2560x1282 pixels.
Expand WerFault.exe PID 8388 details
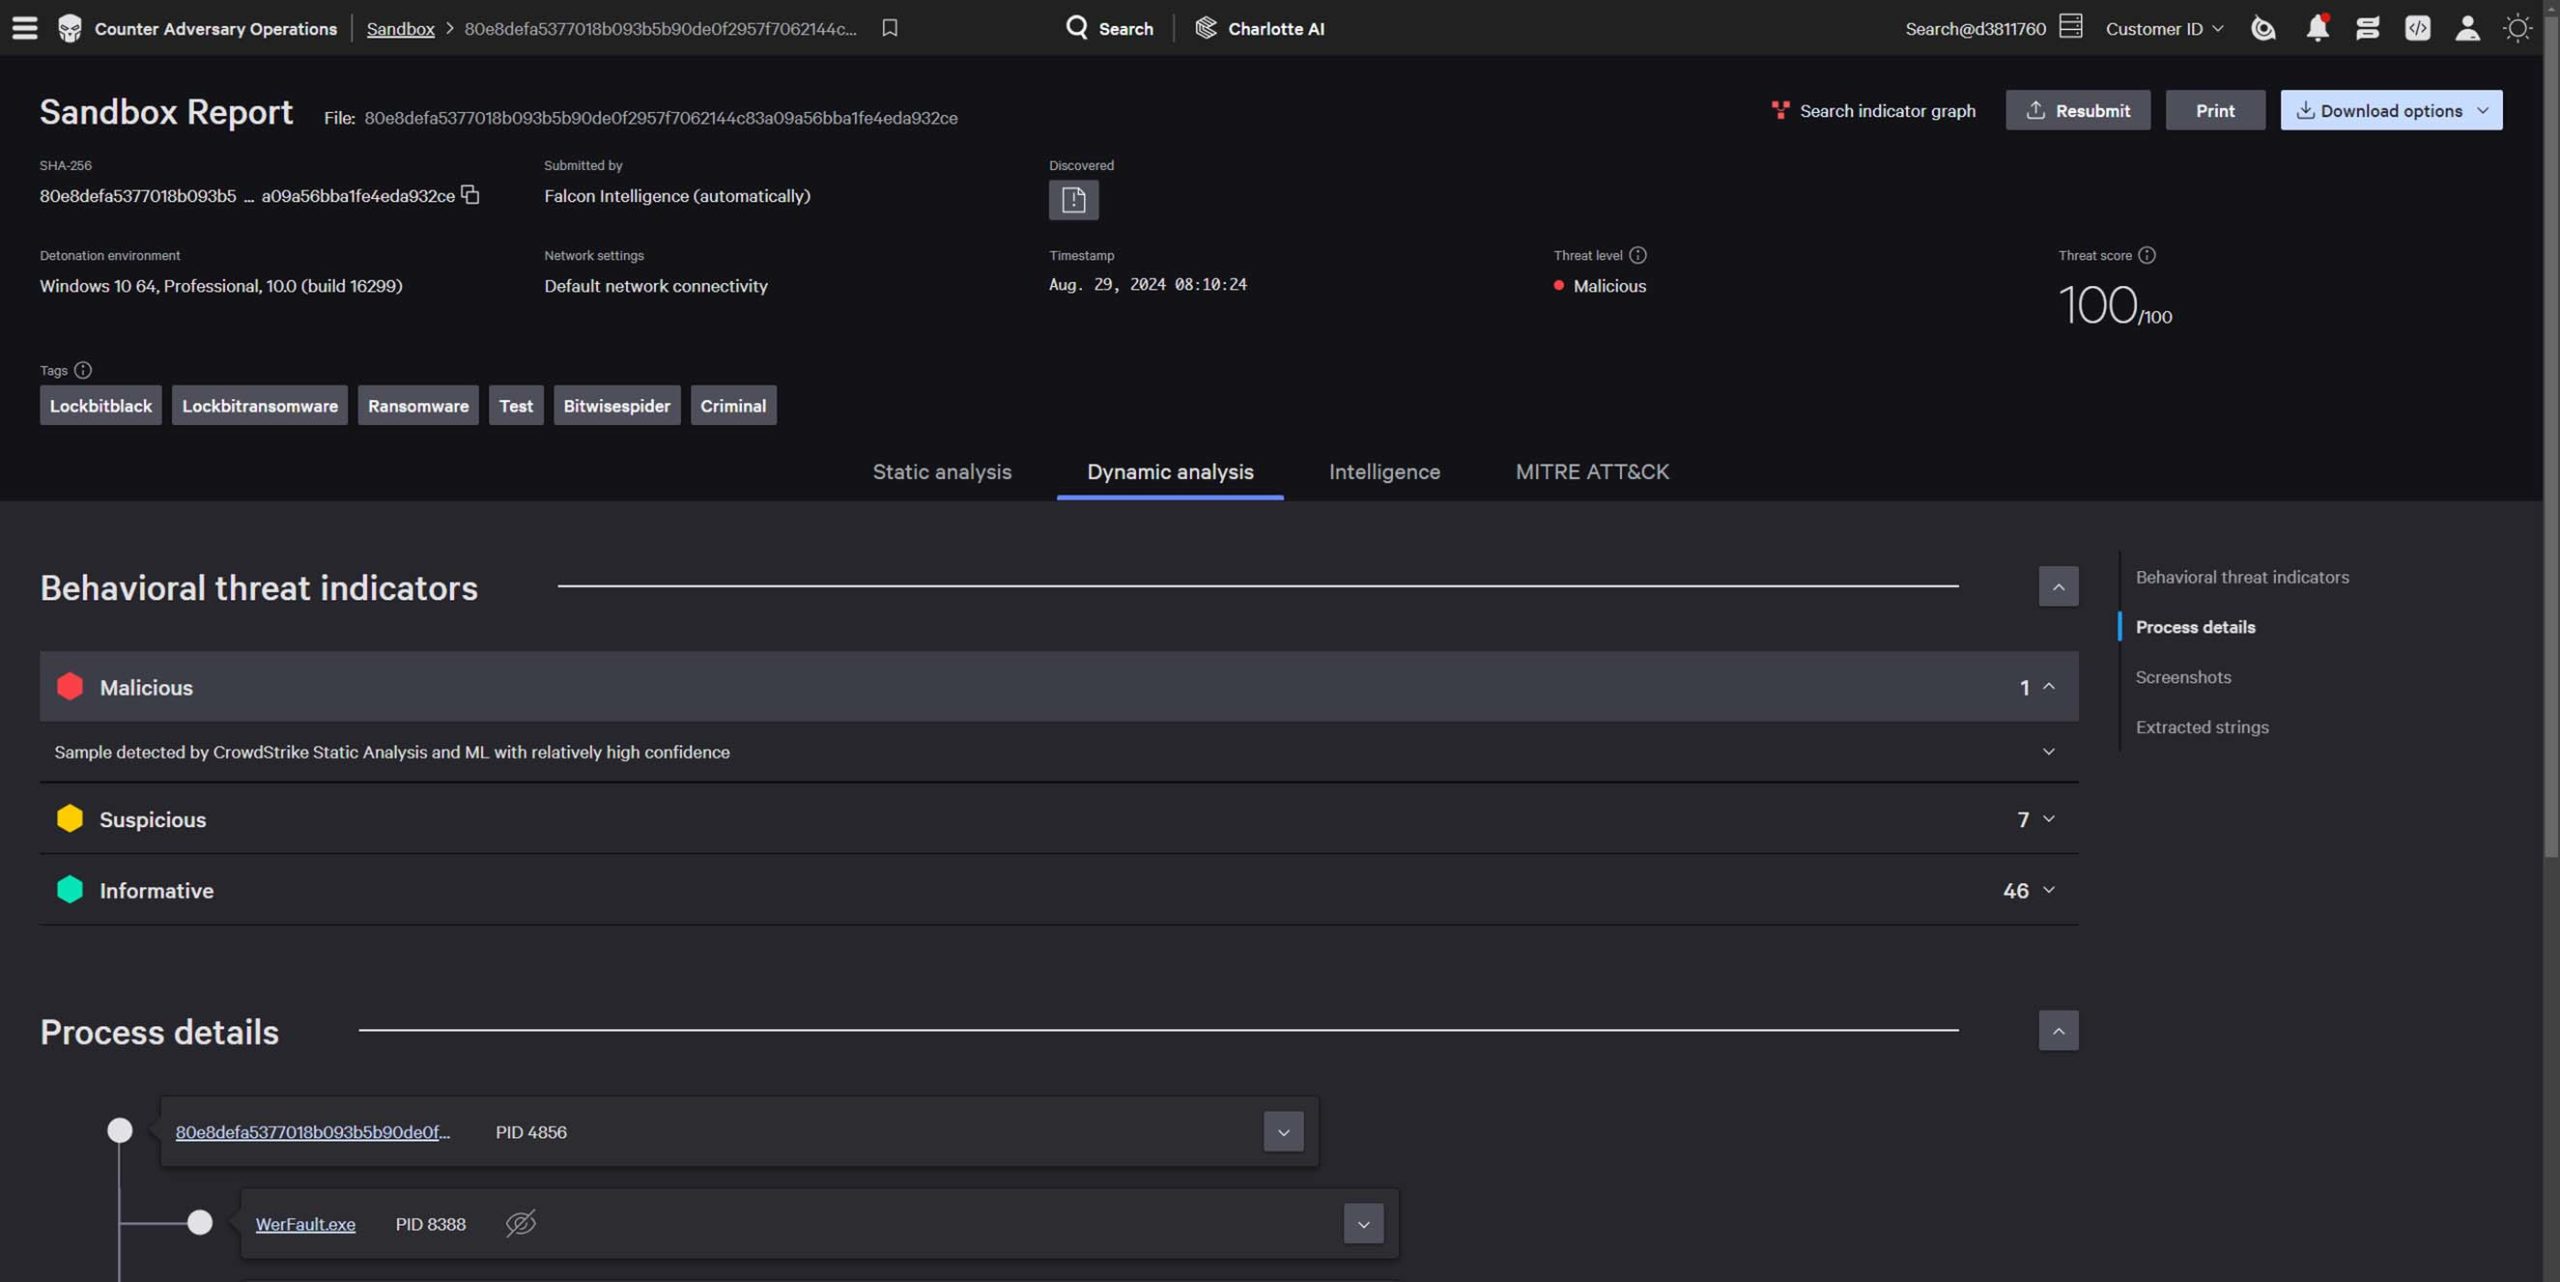[1363, 1224]
